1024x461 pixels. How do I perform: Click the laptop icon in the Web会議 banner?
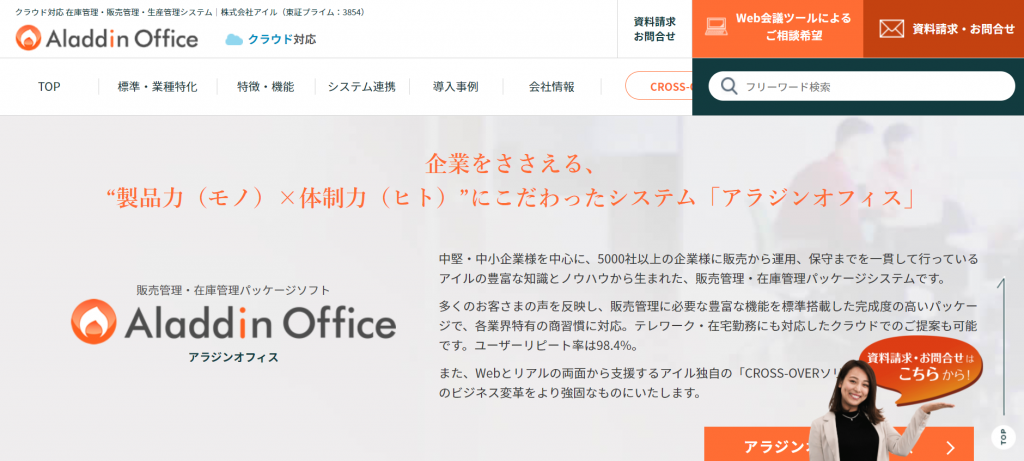718,28
